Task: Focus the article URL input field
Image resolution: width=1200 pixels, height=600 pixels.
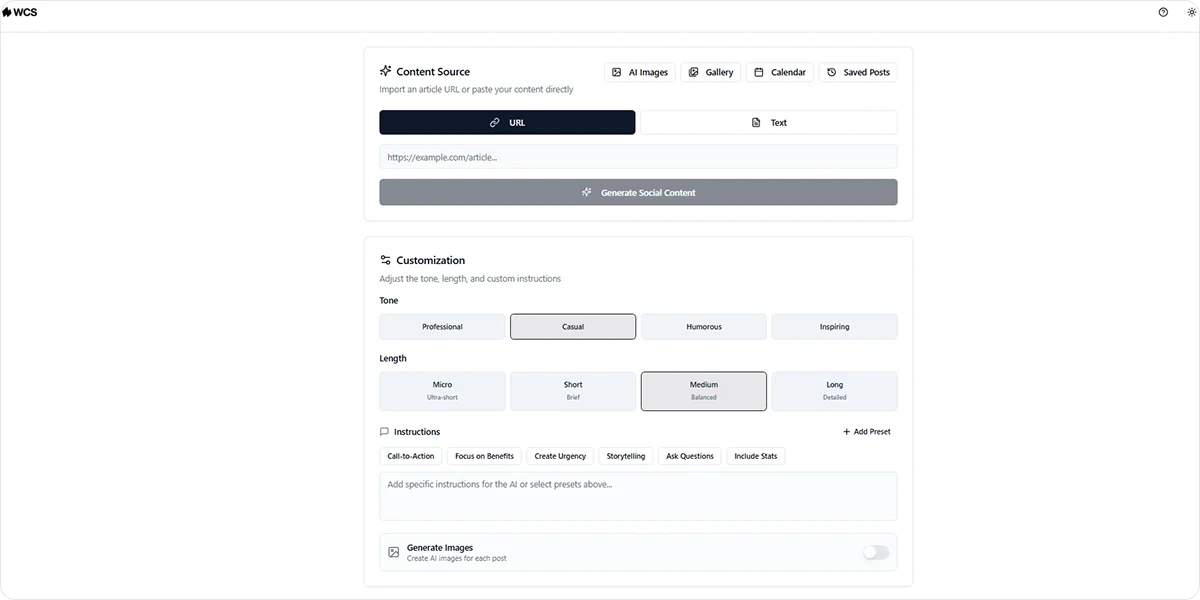Action: [638, 157]
